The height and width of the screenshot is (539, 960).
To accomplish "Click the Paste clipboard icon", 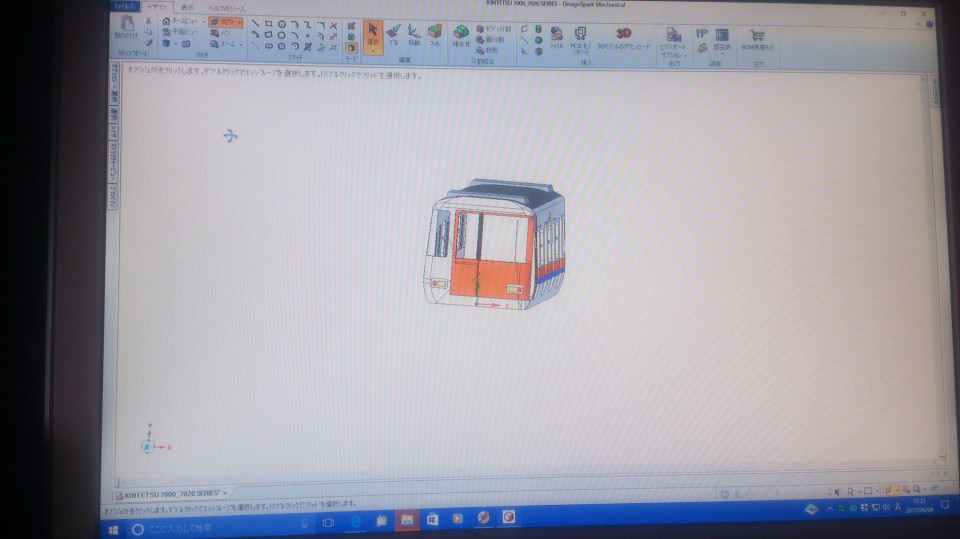I will 127,24.
